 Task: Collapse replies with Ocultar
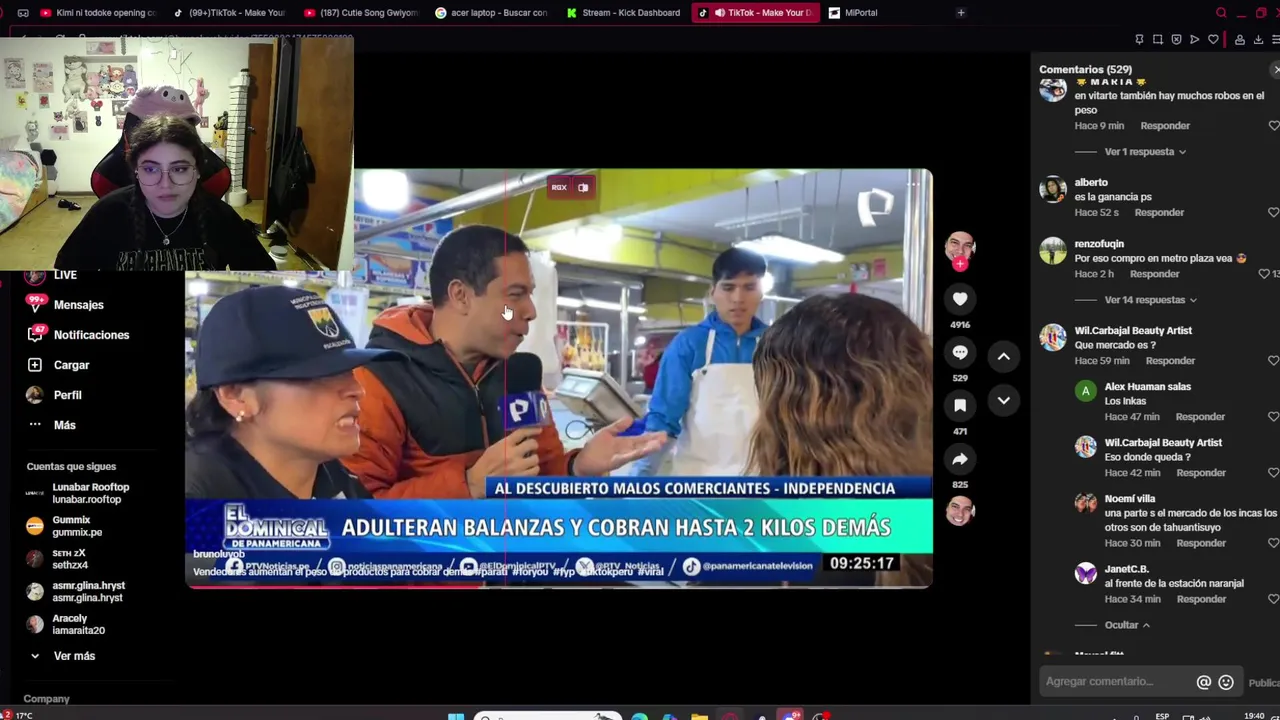pos(1127,625)
